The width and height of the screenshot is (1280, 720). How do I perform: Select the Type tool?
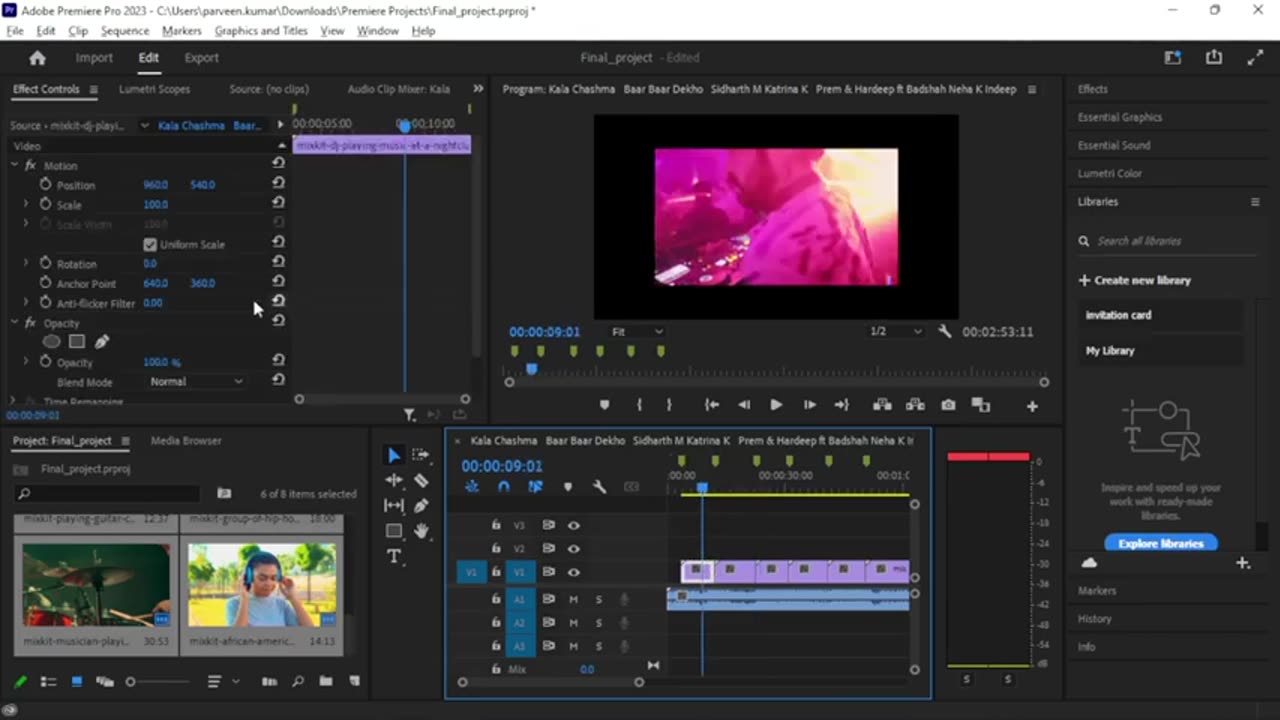[x=394, y=556]
